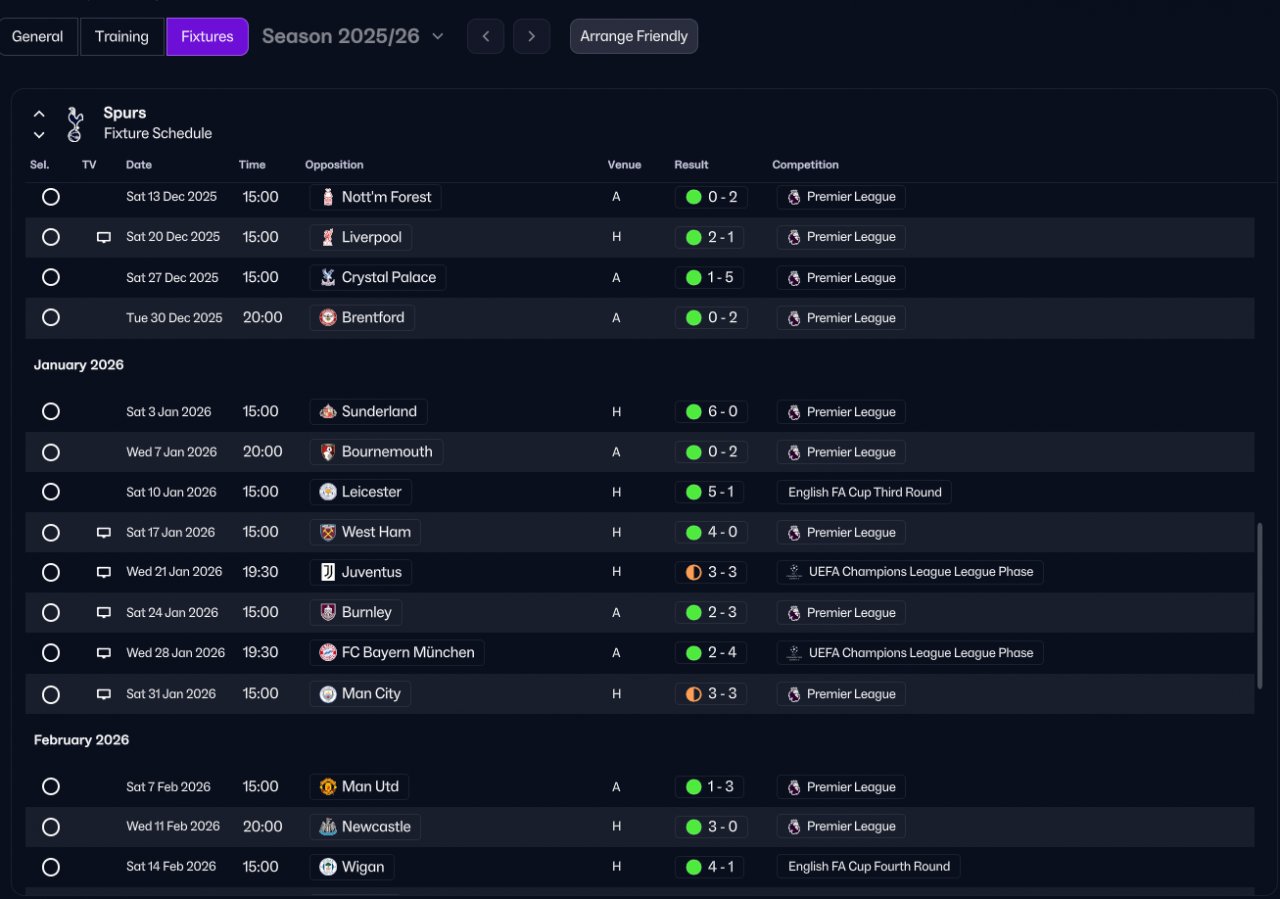Click the FC Bayern München club badge
1280x899 pixels.
[x=327, y=652]
